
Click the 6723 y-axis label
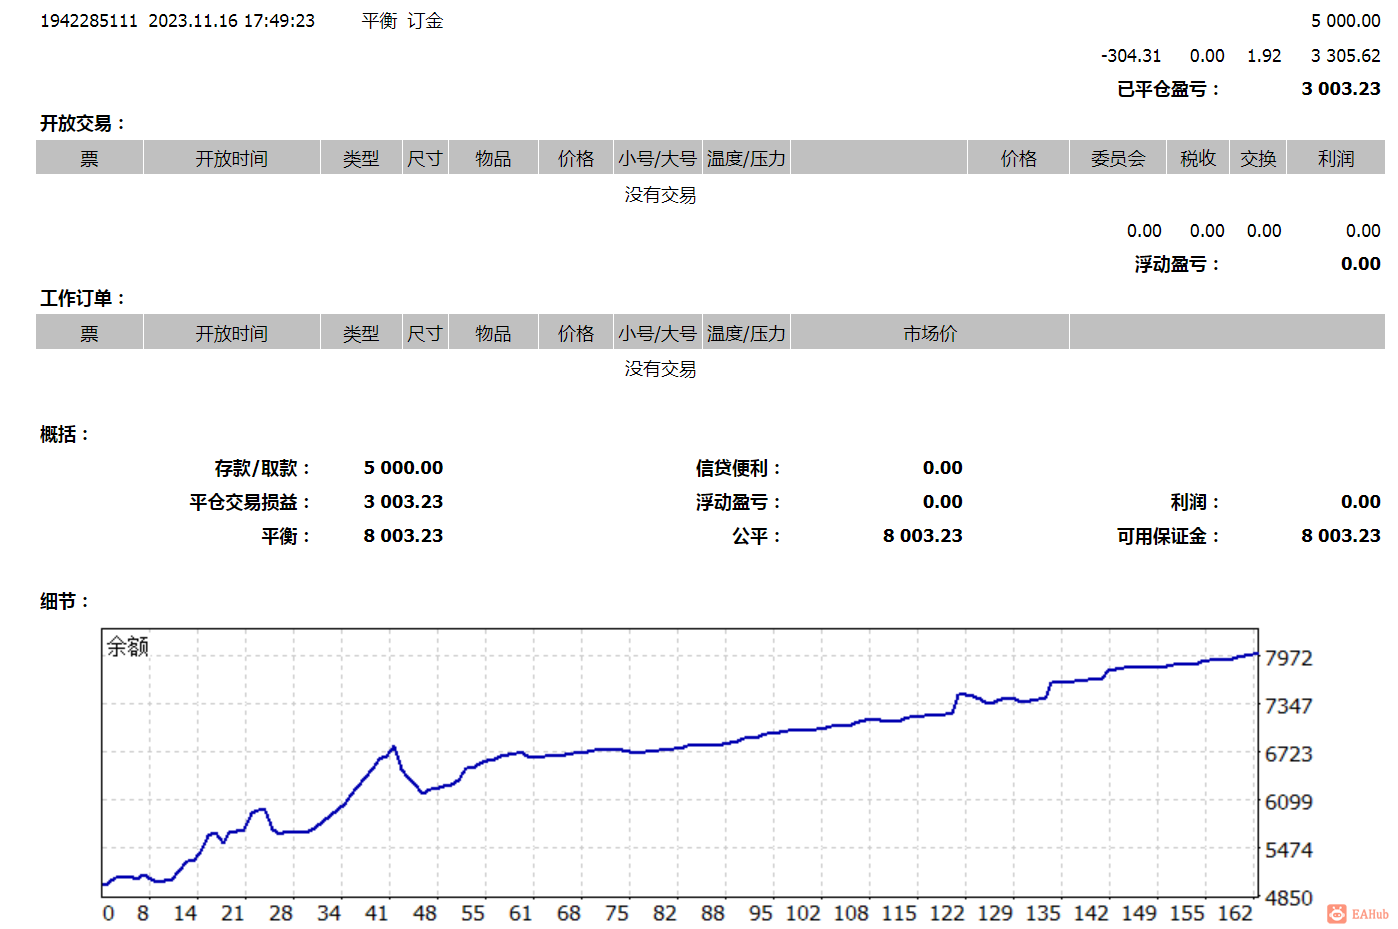pyautogui.click(x=1288, y=754)
